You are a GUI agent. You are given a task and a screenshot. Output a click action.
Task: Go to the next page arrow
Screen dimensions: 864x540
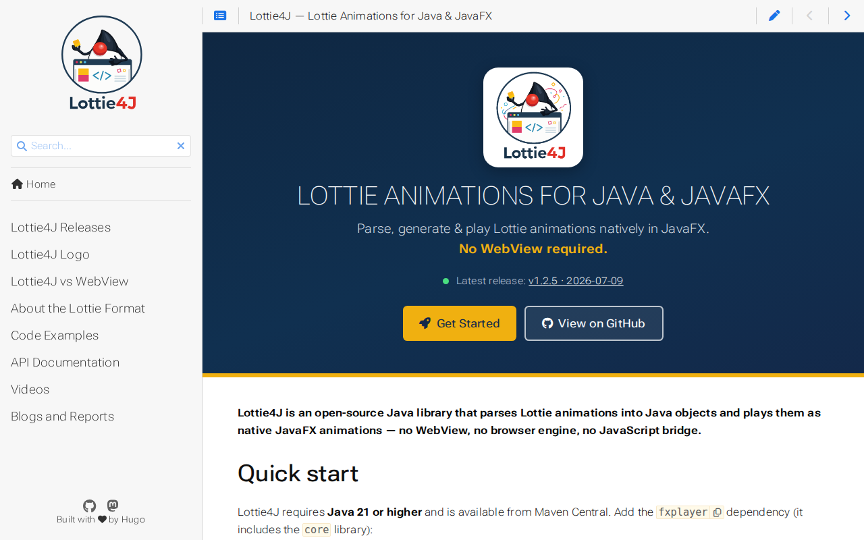pyautogui.click(x=847, y=15)
